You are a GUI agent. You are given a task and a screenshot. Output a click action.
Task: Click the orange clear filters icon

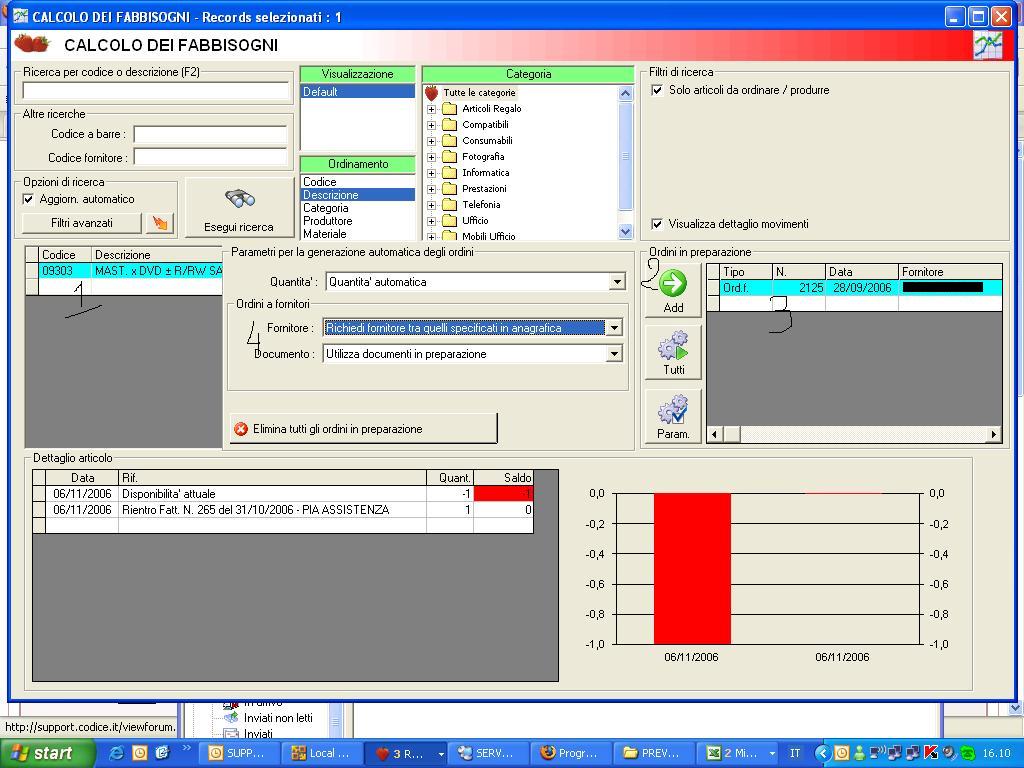[160, 223]
